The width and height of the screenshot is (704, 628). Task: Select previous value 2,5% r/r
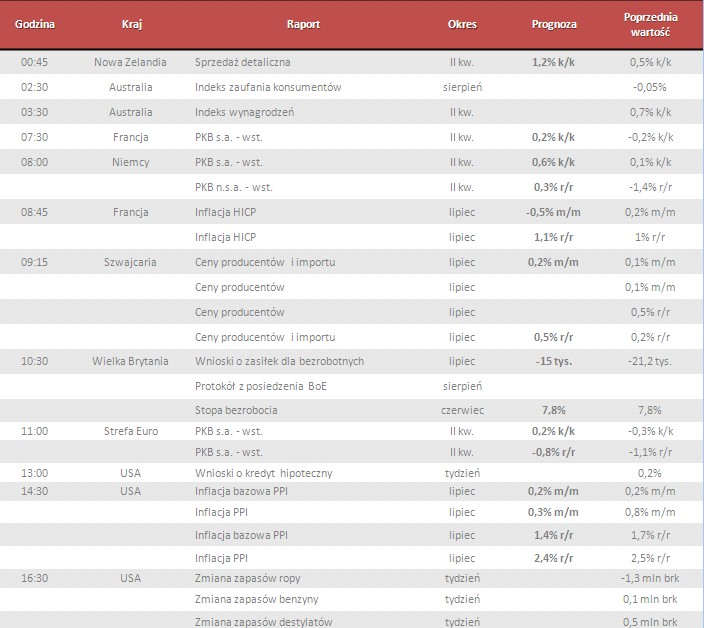click(650, 558)
